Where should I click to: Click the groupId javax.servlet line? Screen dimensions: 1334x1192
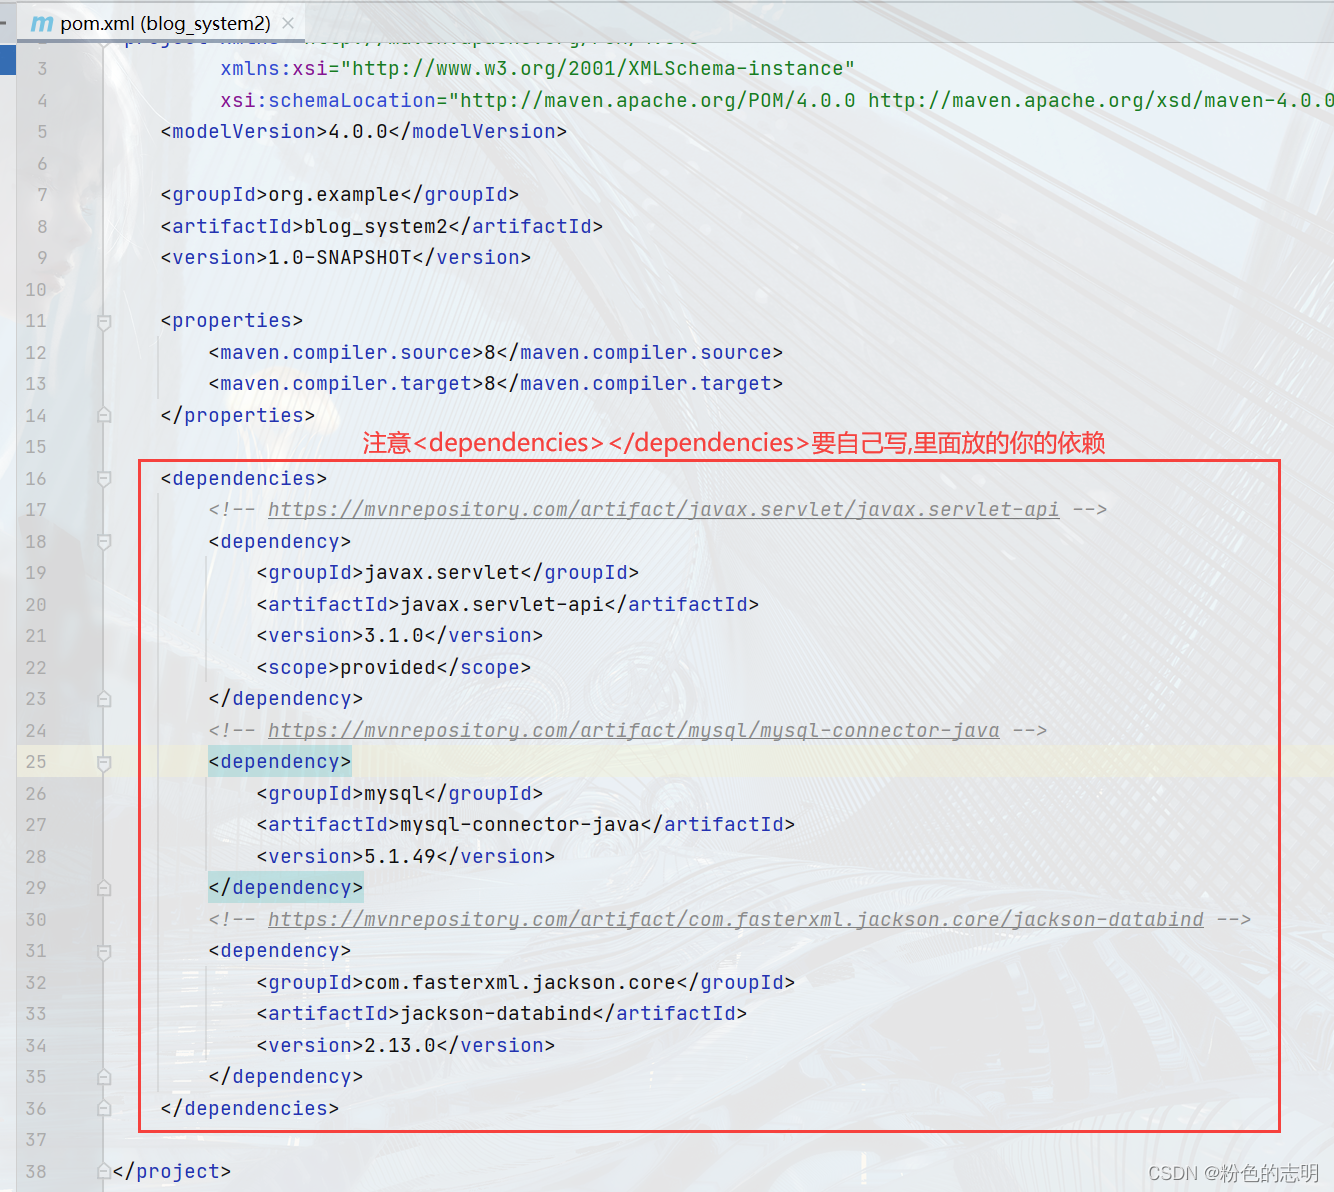click(448, 573)
